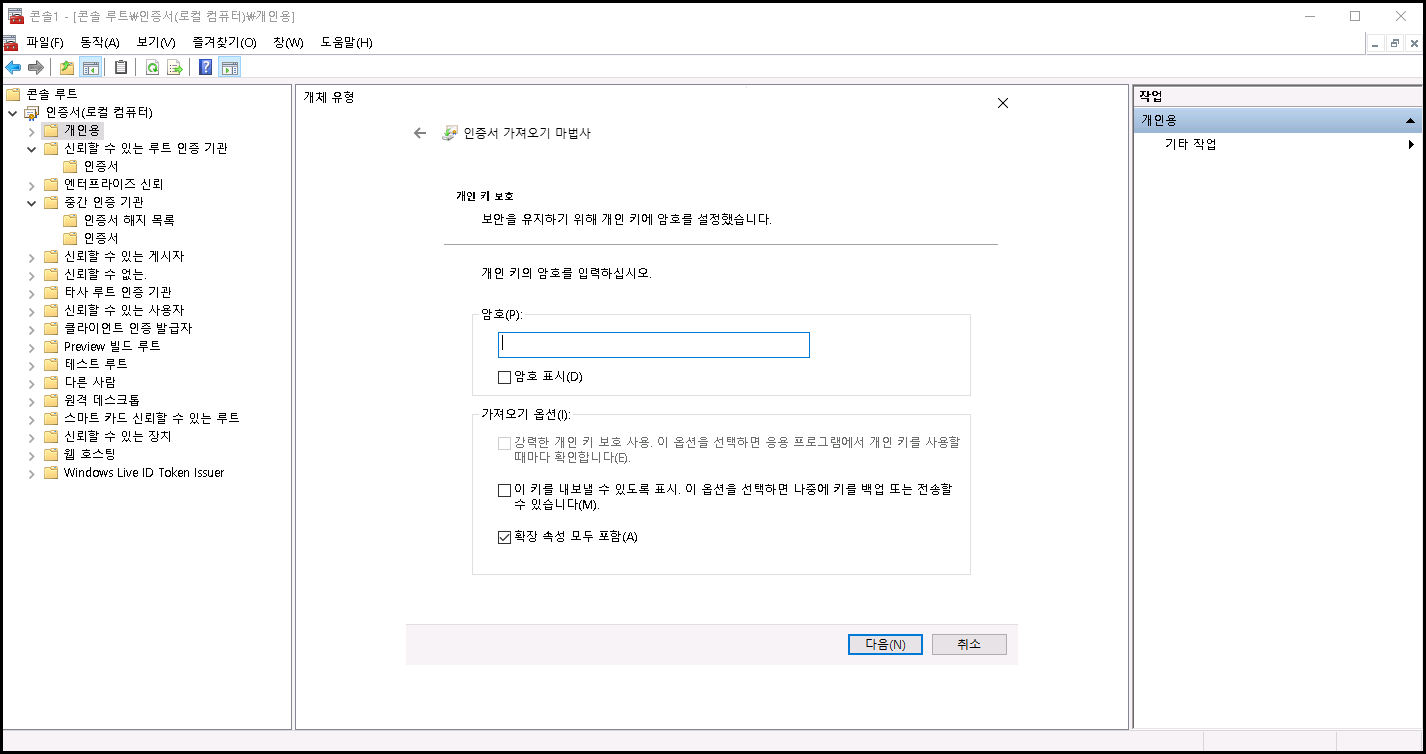The image size is (1426, 754).
Task: Open the 파일(F) menu
Action: [x=45, y=42]
